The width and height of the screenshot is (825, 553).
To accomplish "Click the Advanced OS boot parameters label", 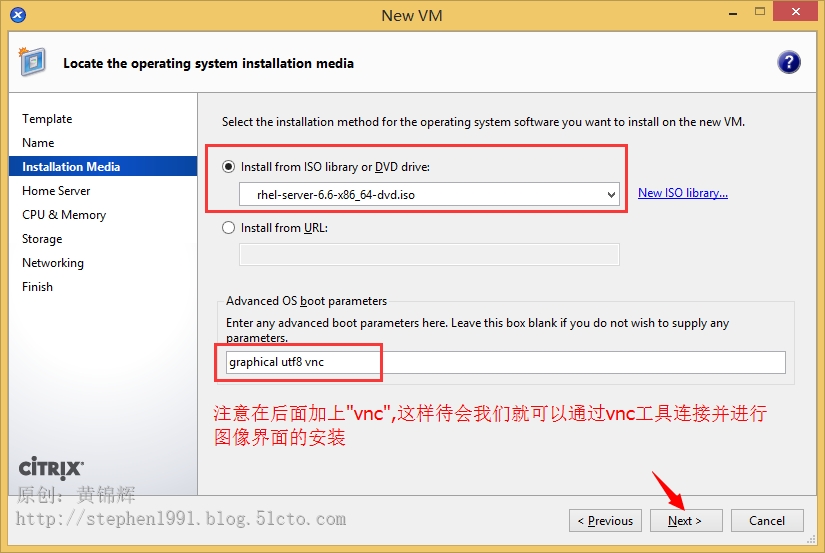I will click(x=306, y=301).
